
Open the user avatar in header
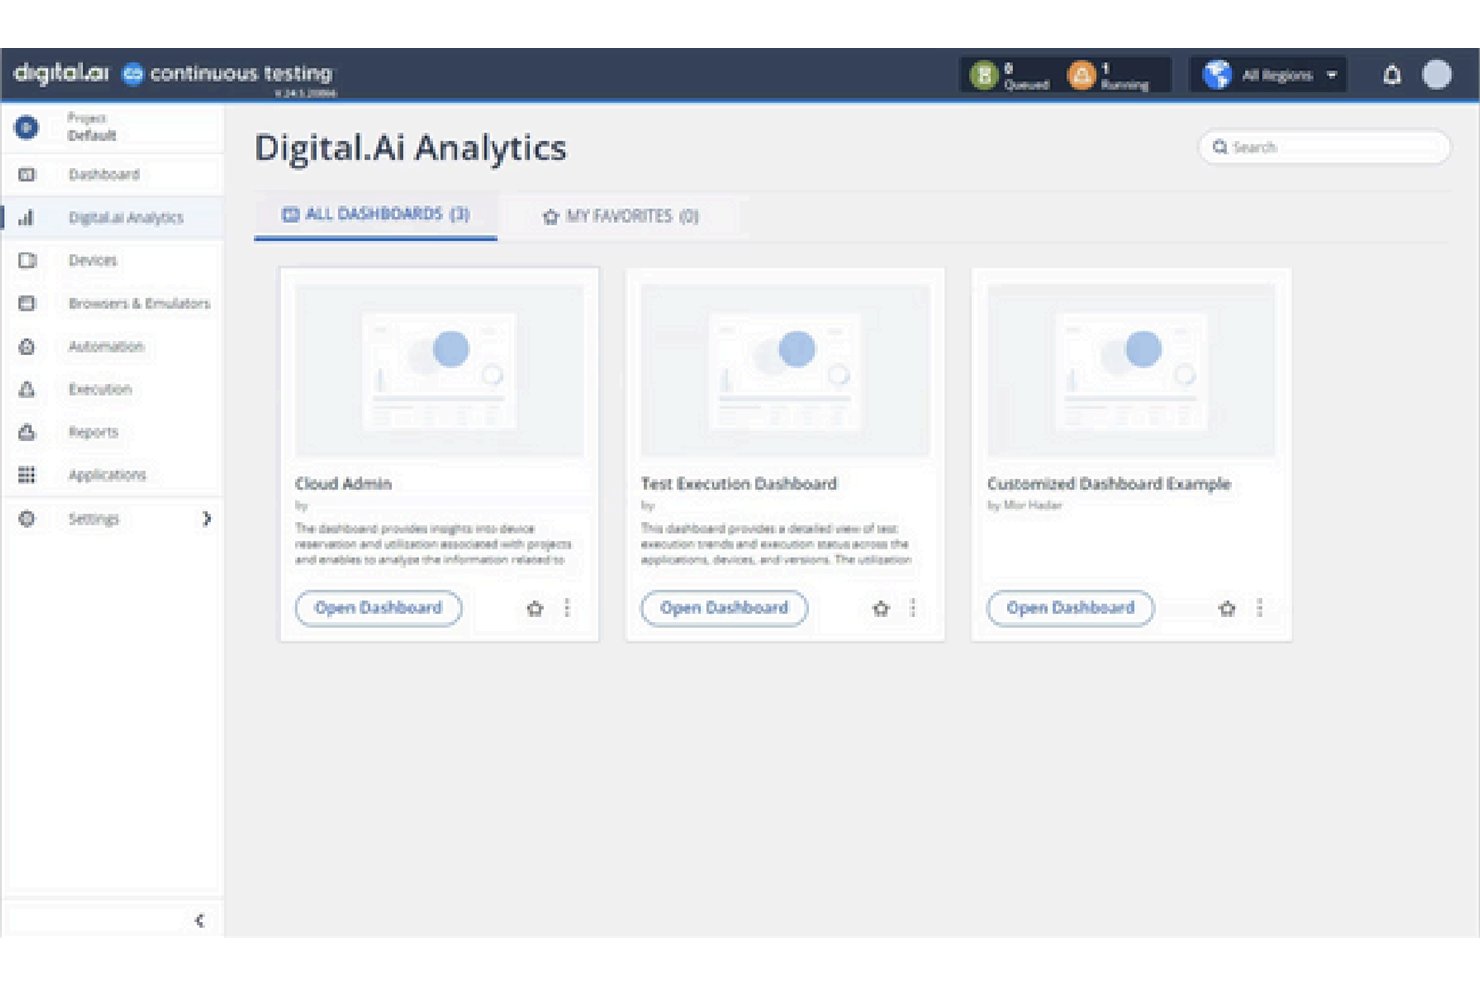pyautogui.click(x=1437, y=75)
